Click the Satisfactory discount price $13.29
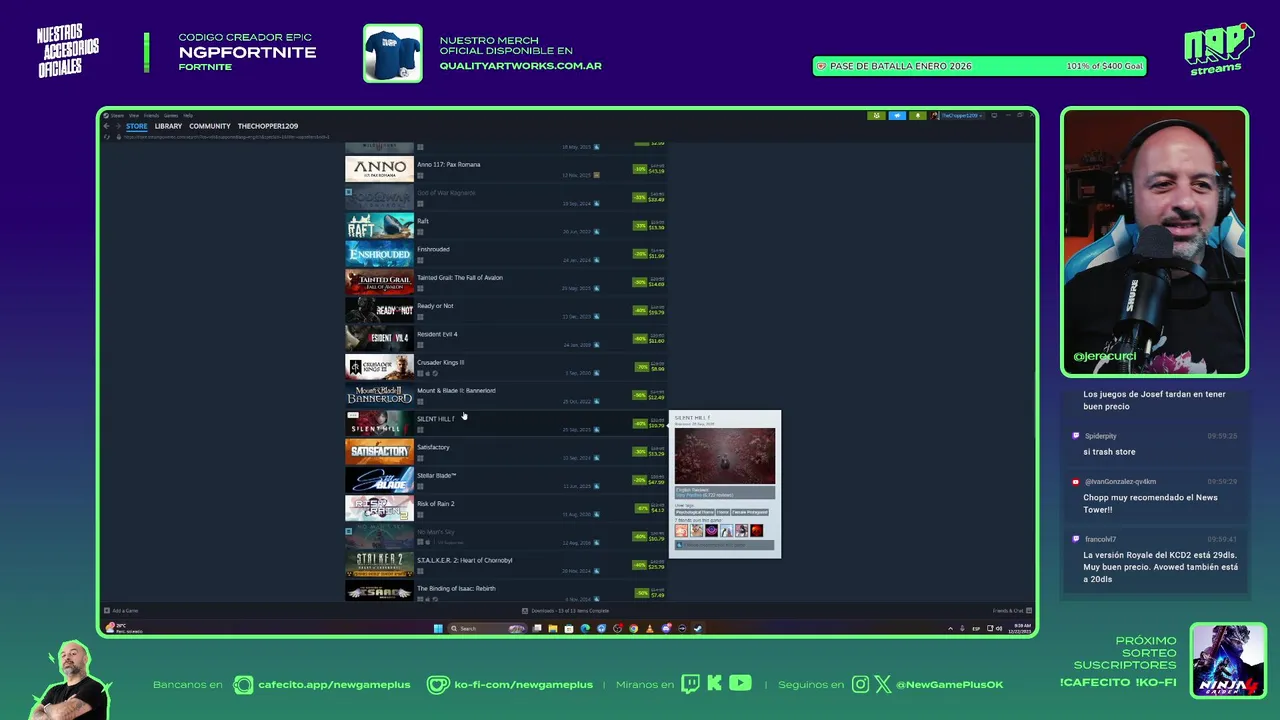1280x720 pixels. pyautogui.click(x=656, y=454)
